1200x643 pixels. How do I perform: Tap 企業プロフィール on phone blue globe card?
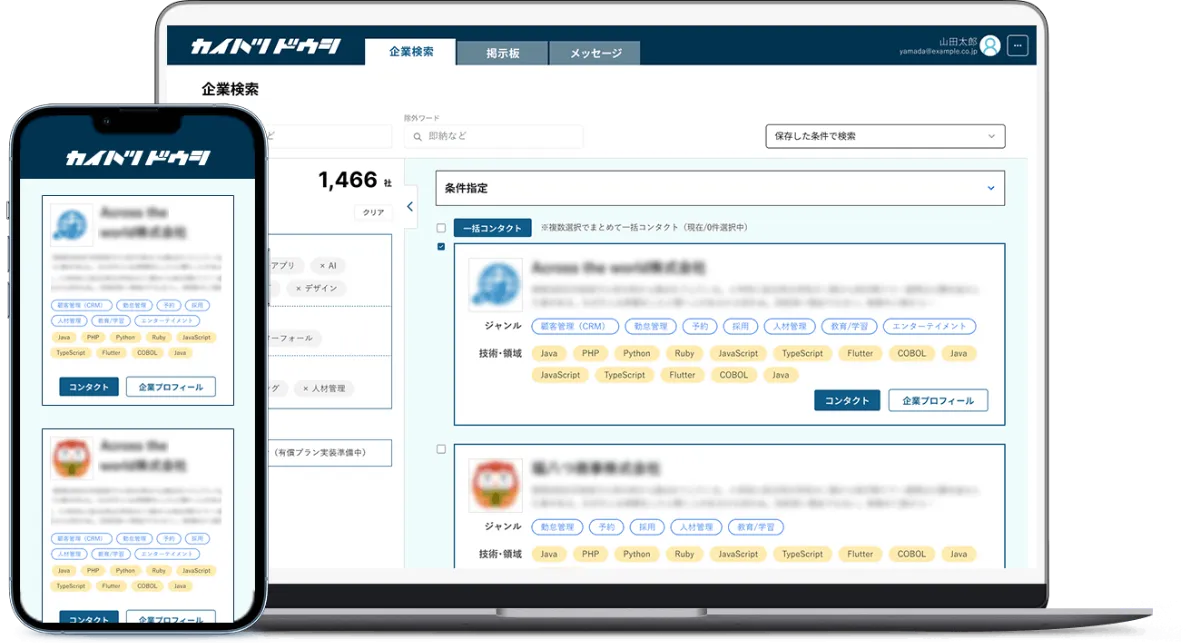tap(171, 387)
